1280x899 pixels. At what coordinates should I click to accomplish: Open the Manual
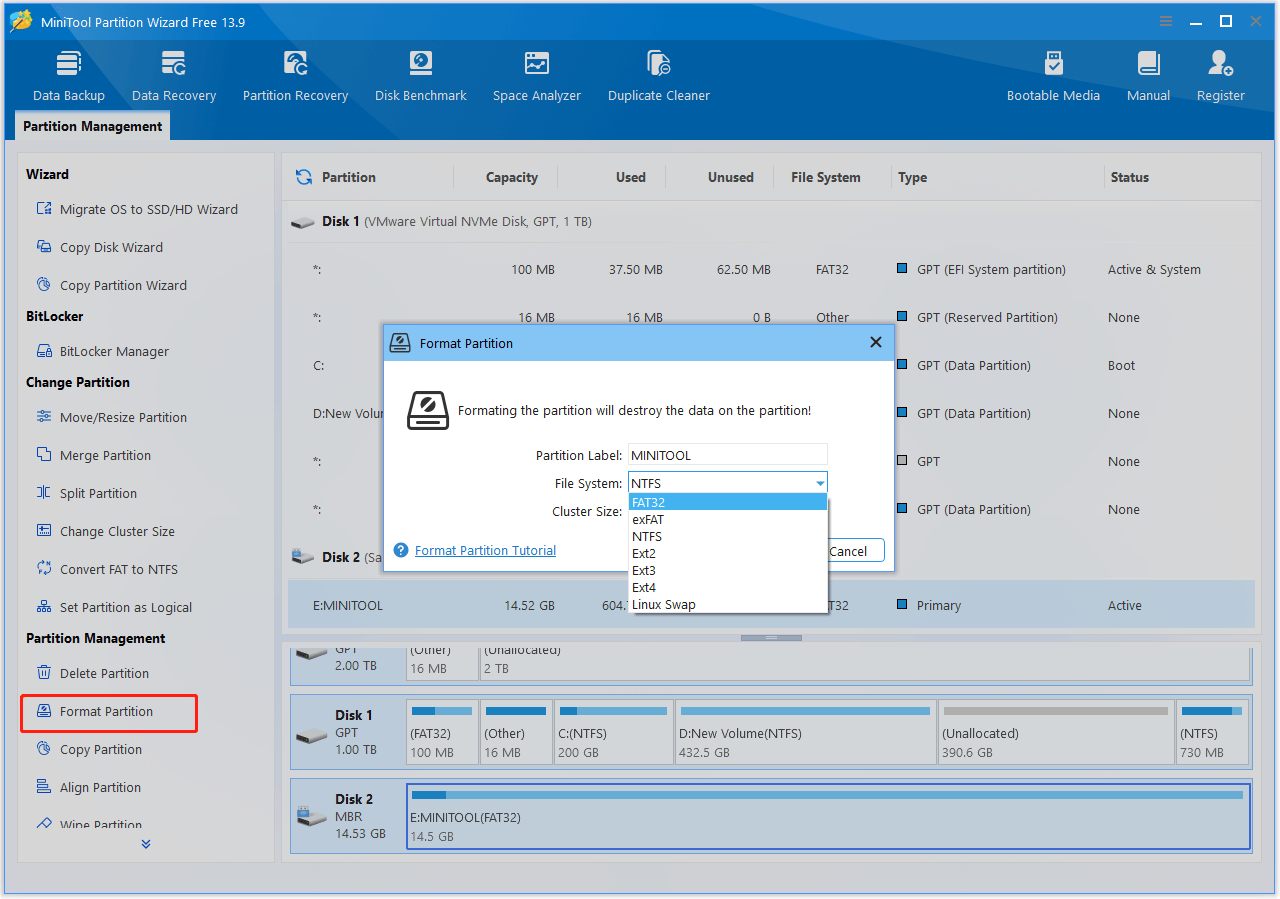coord(1148,77)
